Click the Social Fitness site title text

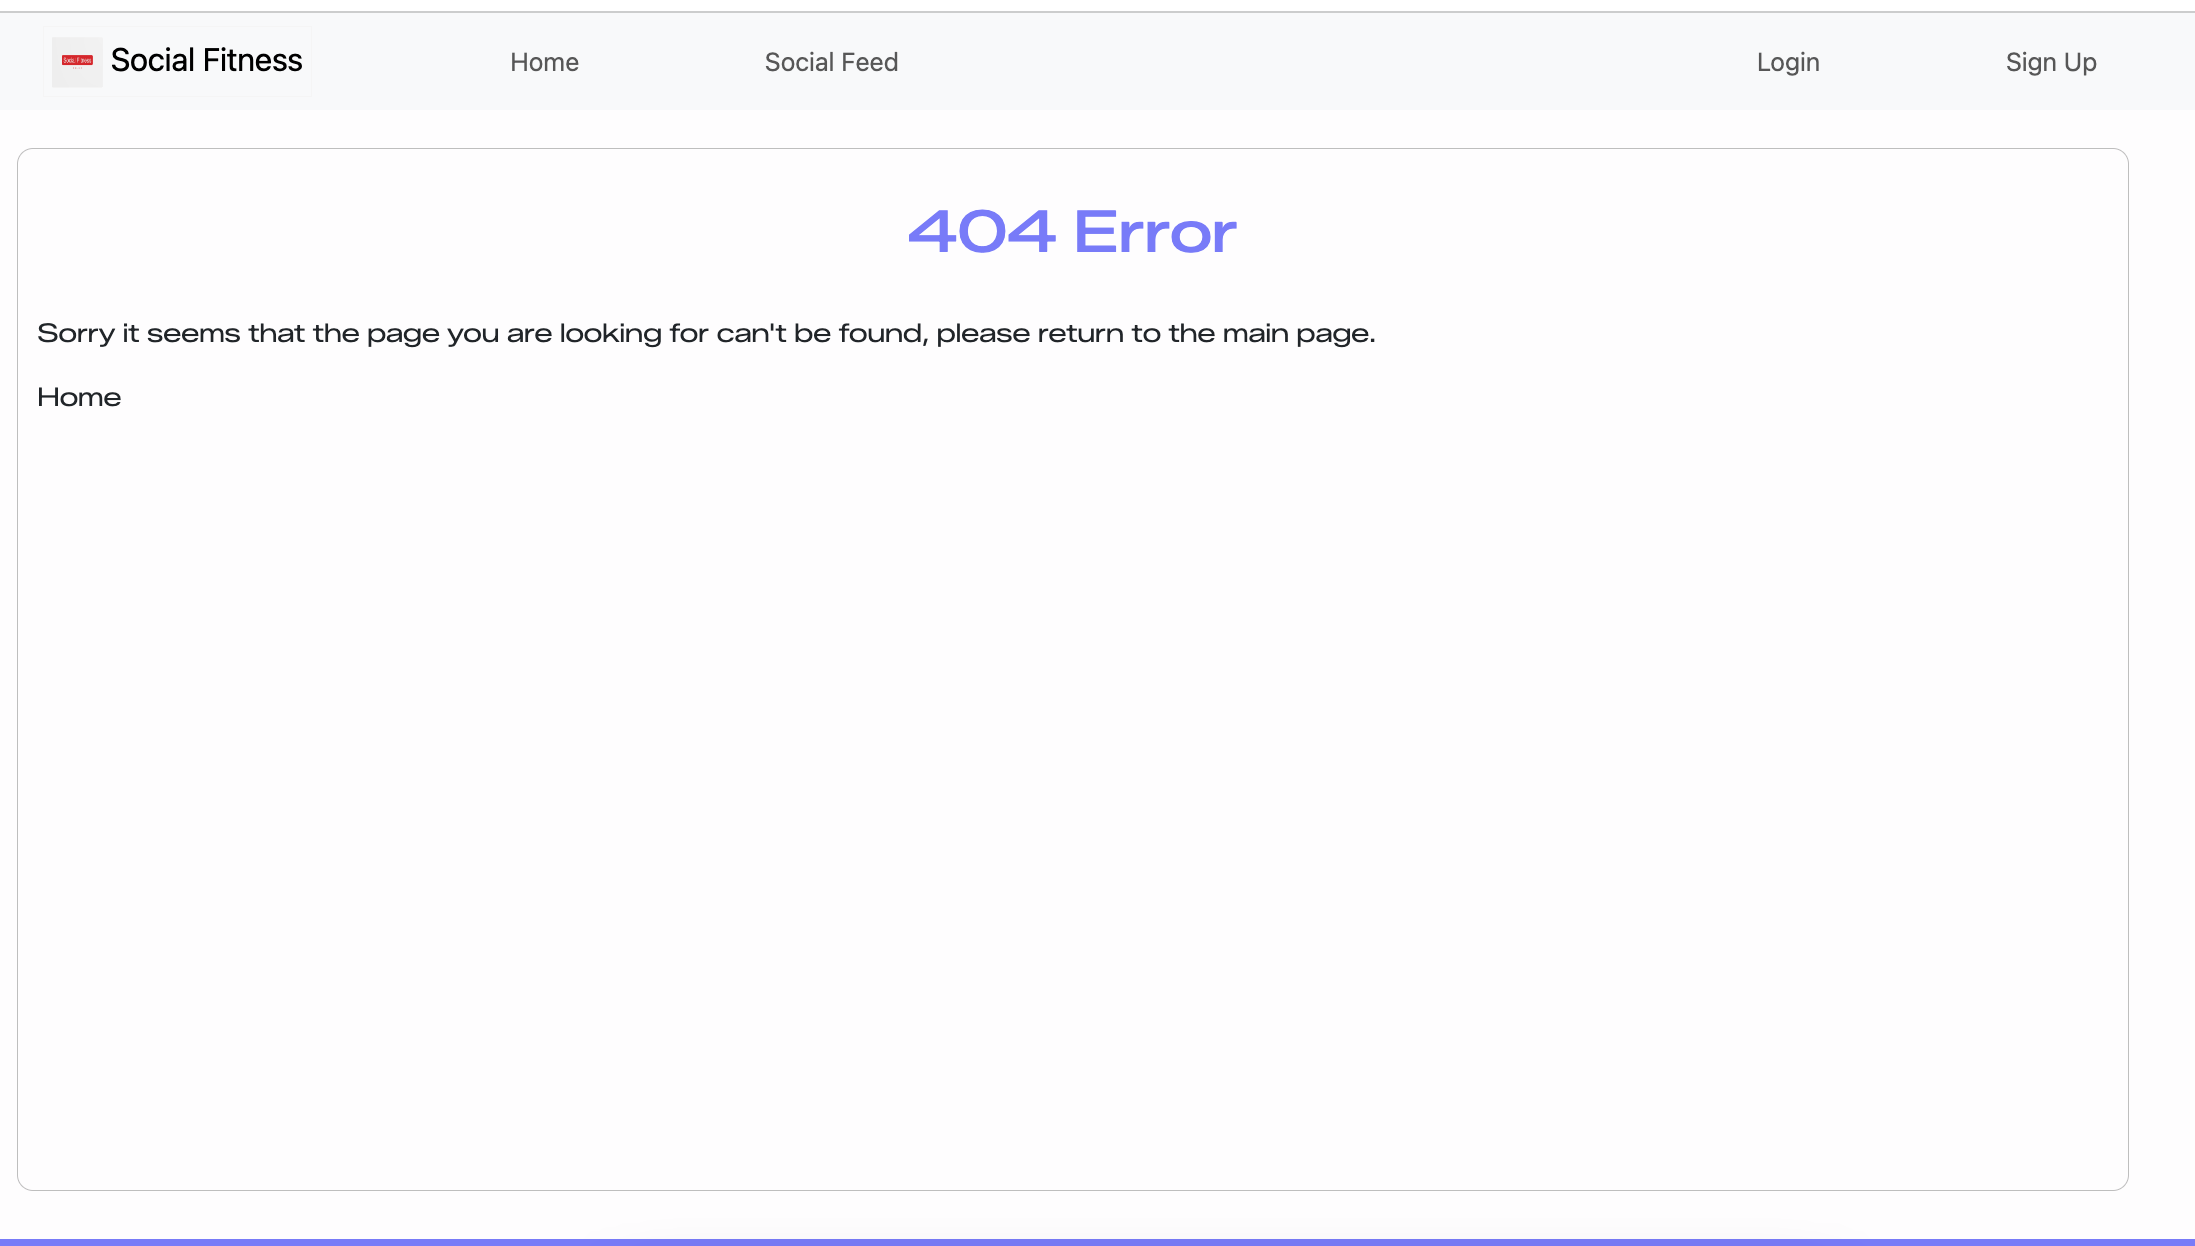(205, 61)
